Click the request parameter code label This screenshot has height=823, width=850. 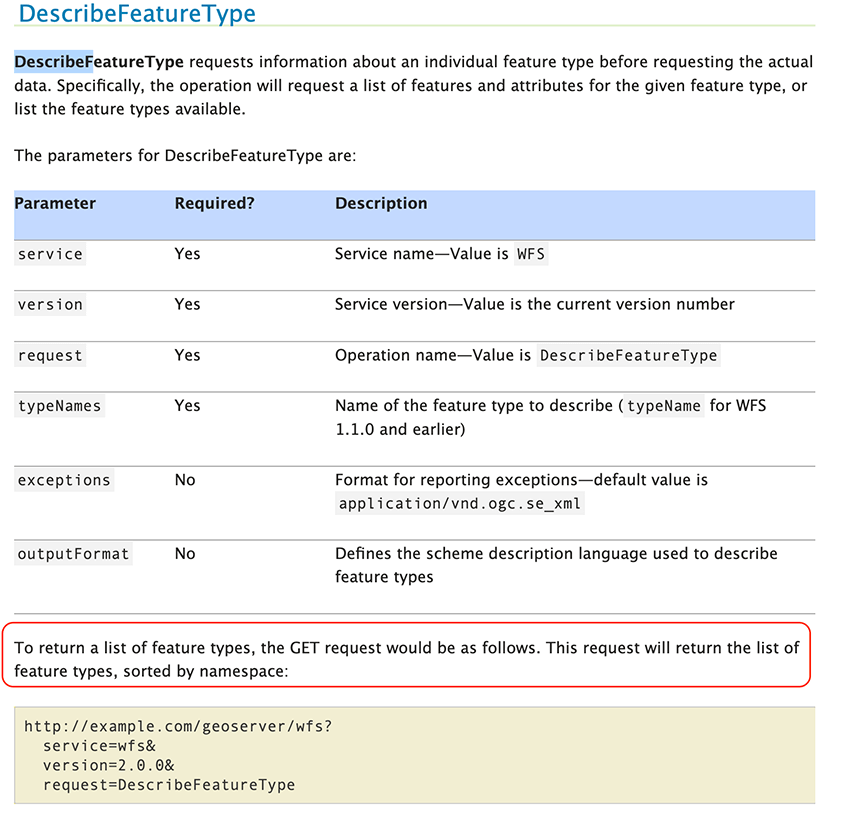[50, 355]
